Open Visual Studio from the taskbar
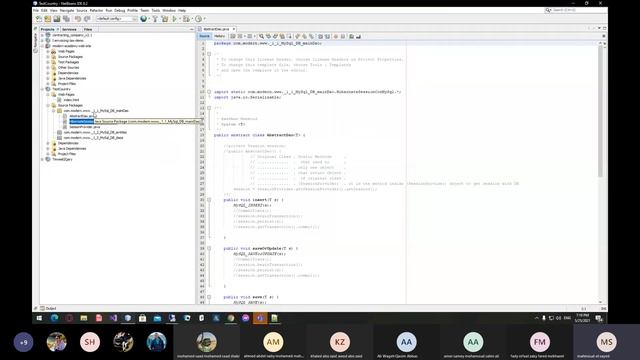Viewport: 640px width, 360px height. [113, 318]
